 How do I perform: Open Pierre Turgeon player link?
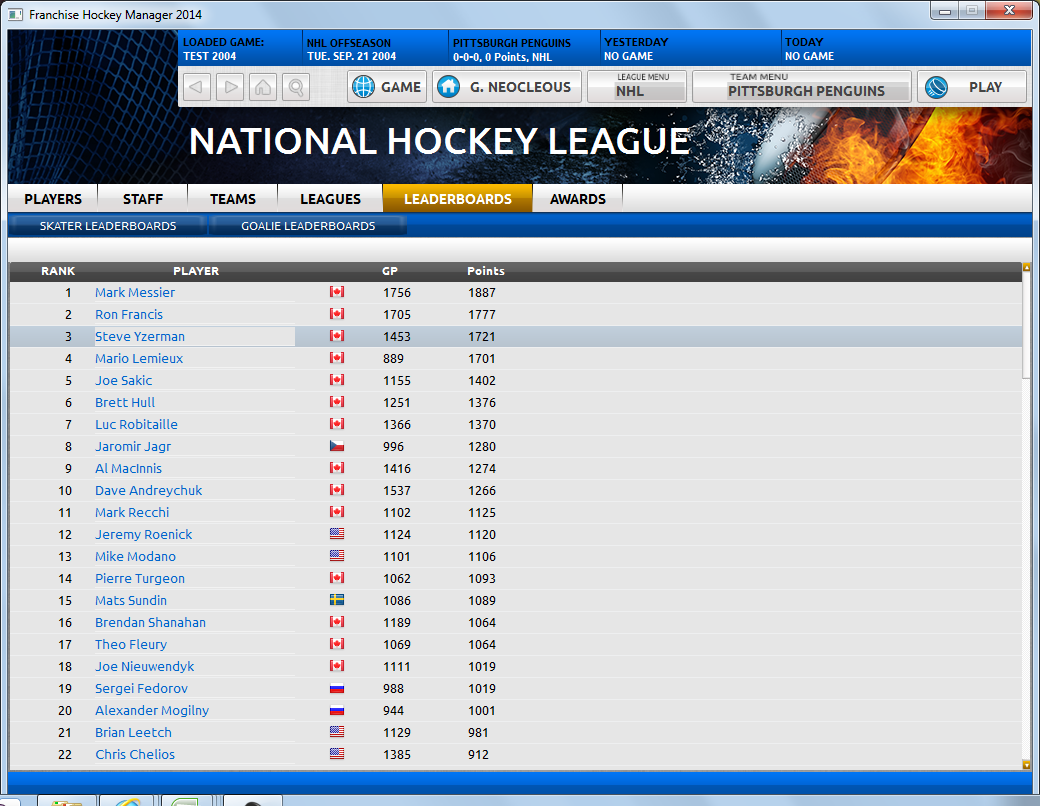[x=140, y=578]
